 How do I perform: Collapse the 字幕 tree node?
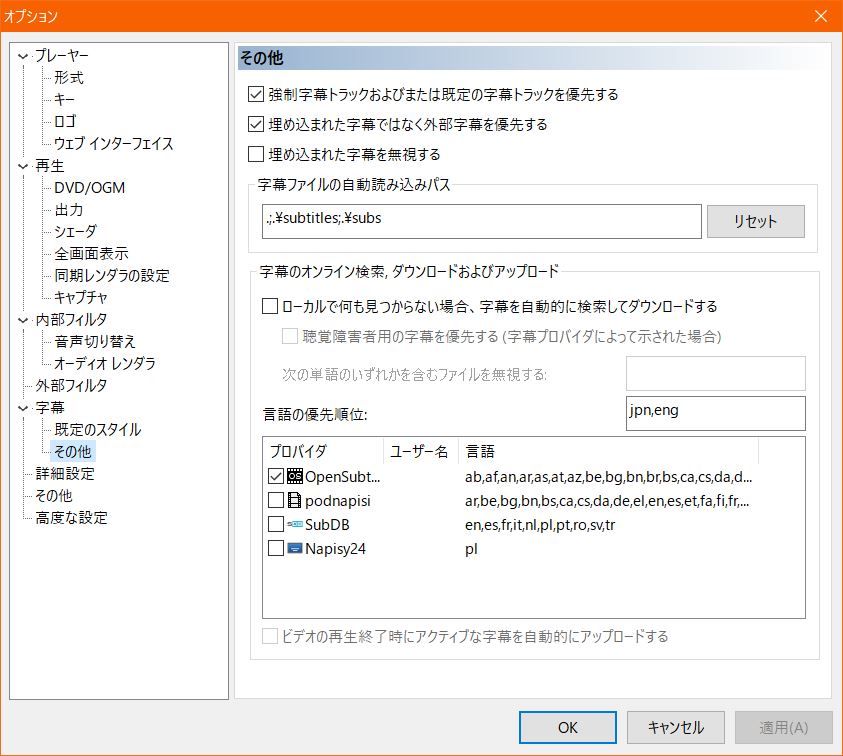tap(23, 408)
